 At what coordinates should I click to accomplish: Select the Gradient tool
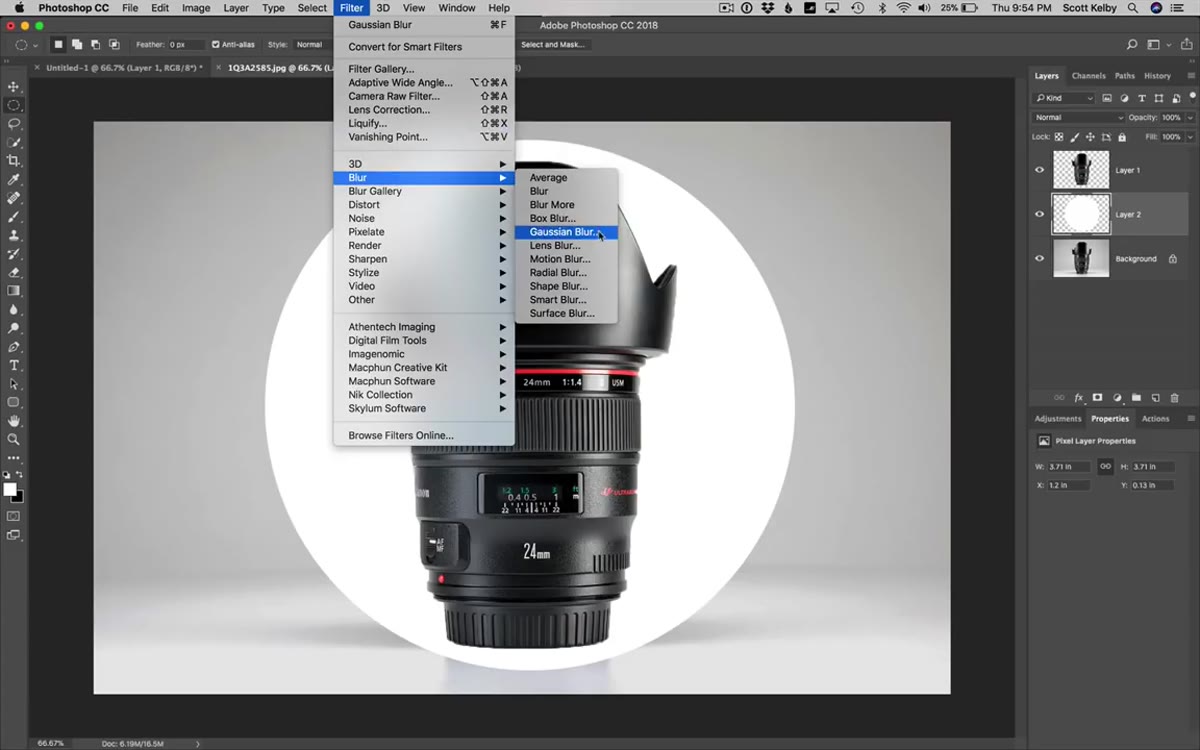pyautogui.click(x=14, y=291)
